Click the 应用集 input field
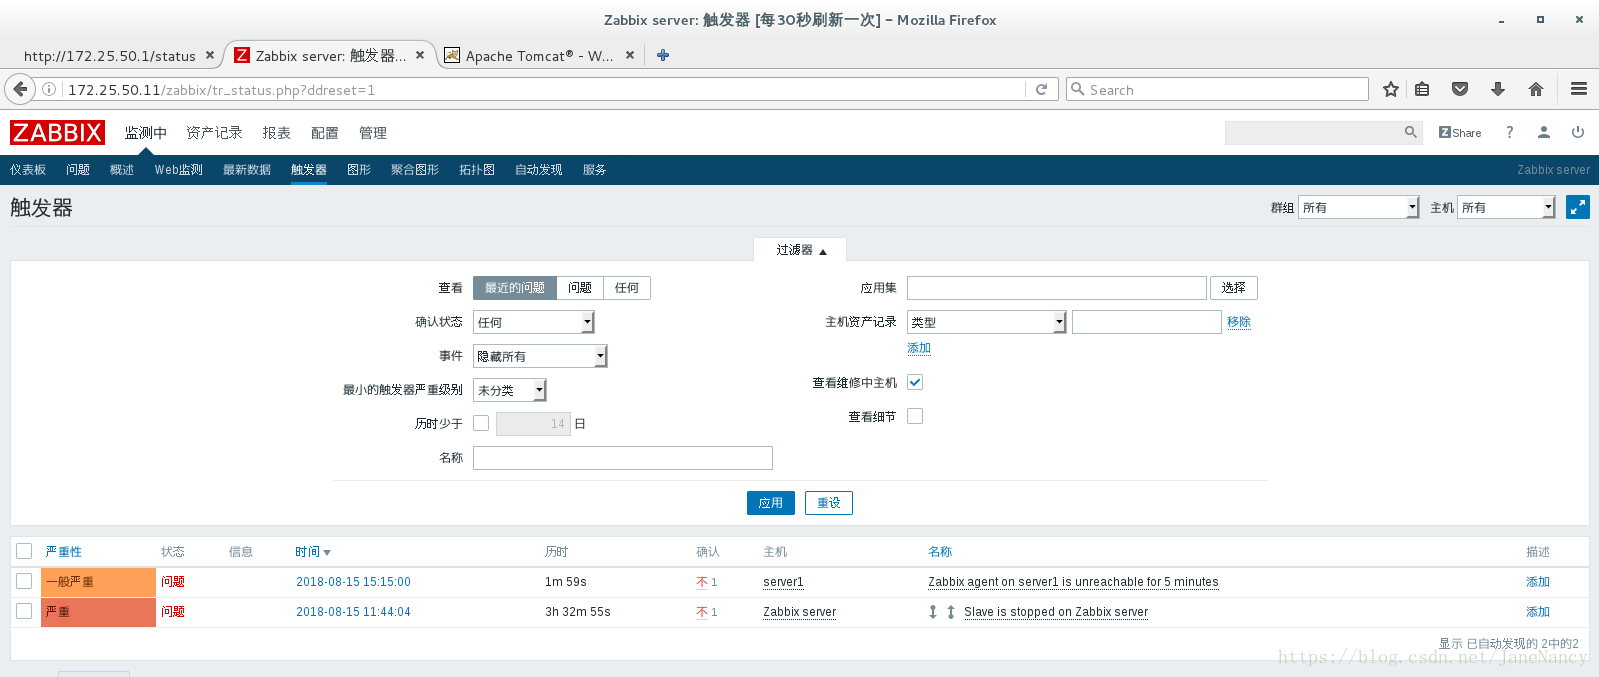This screenshot has width=1599, height=677. click(1057, 288)
